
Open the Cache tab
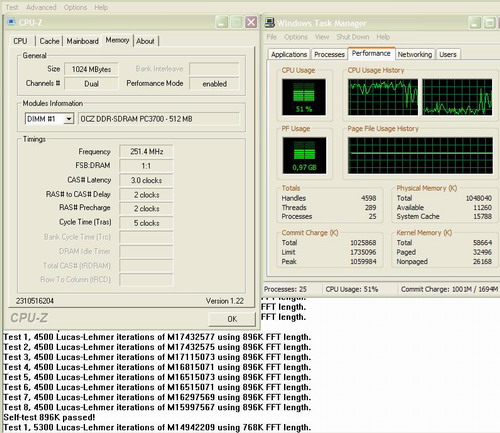point(49,41)
